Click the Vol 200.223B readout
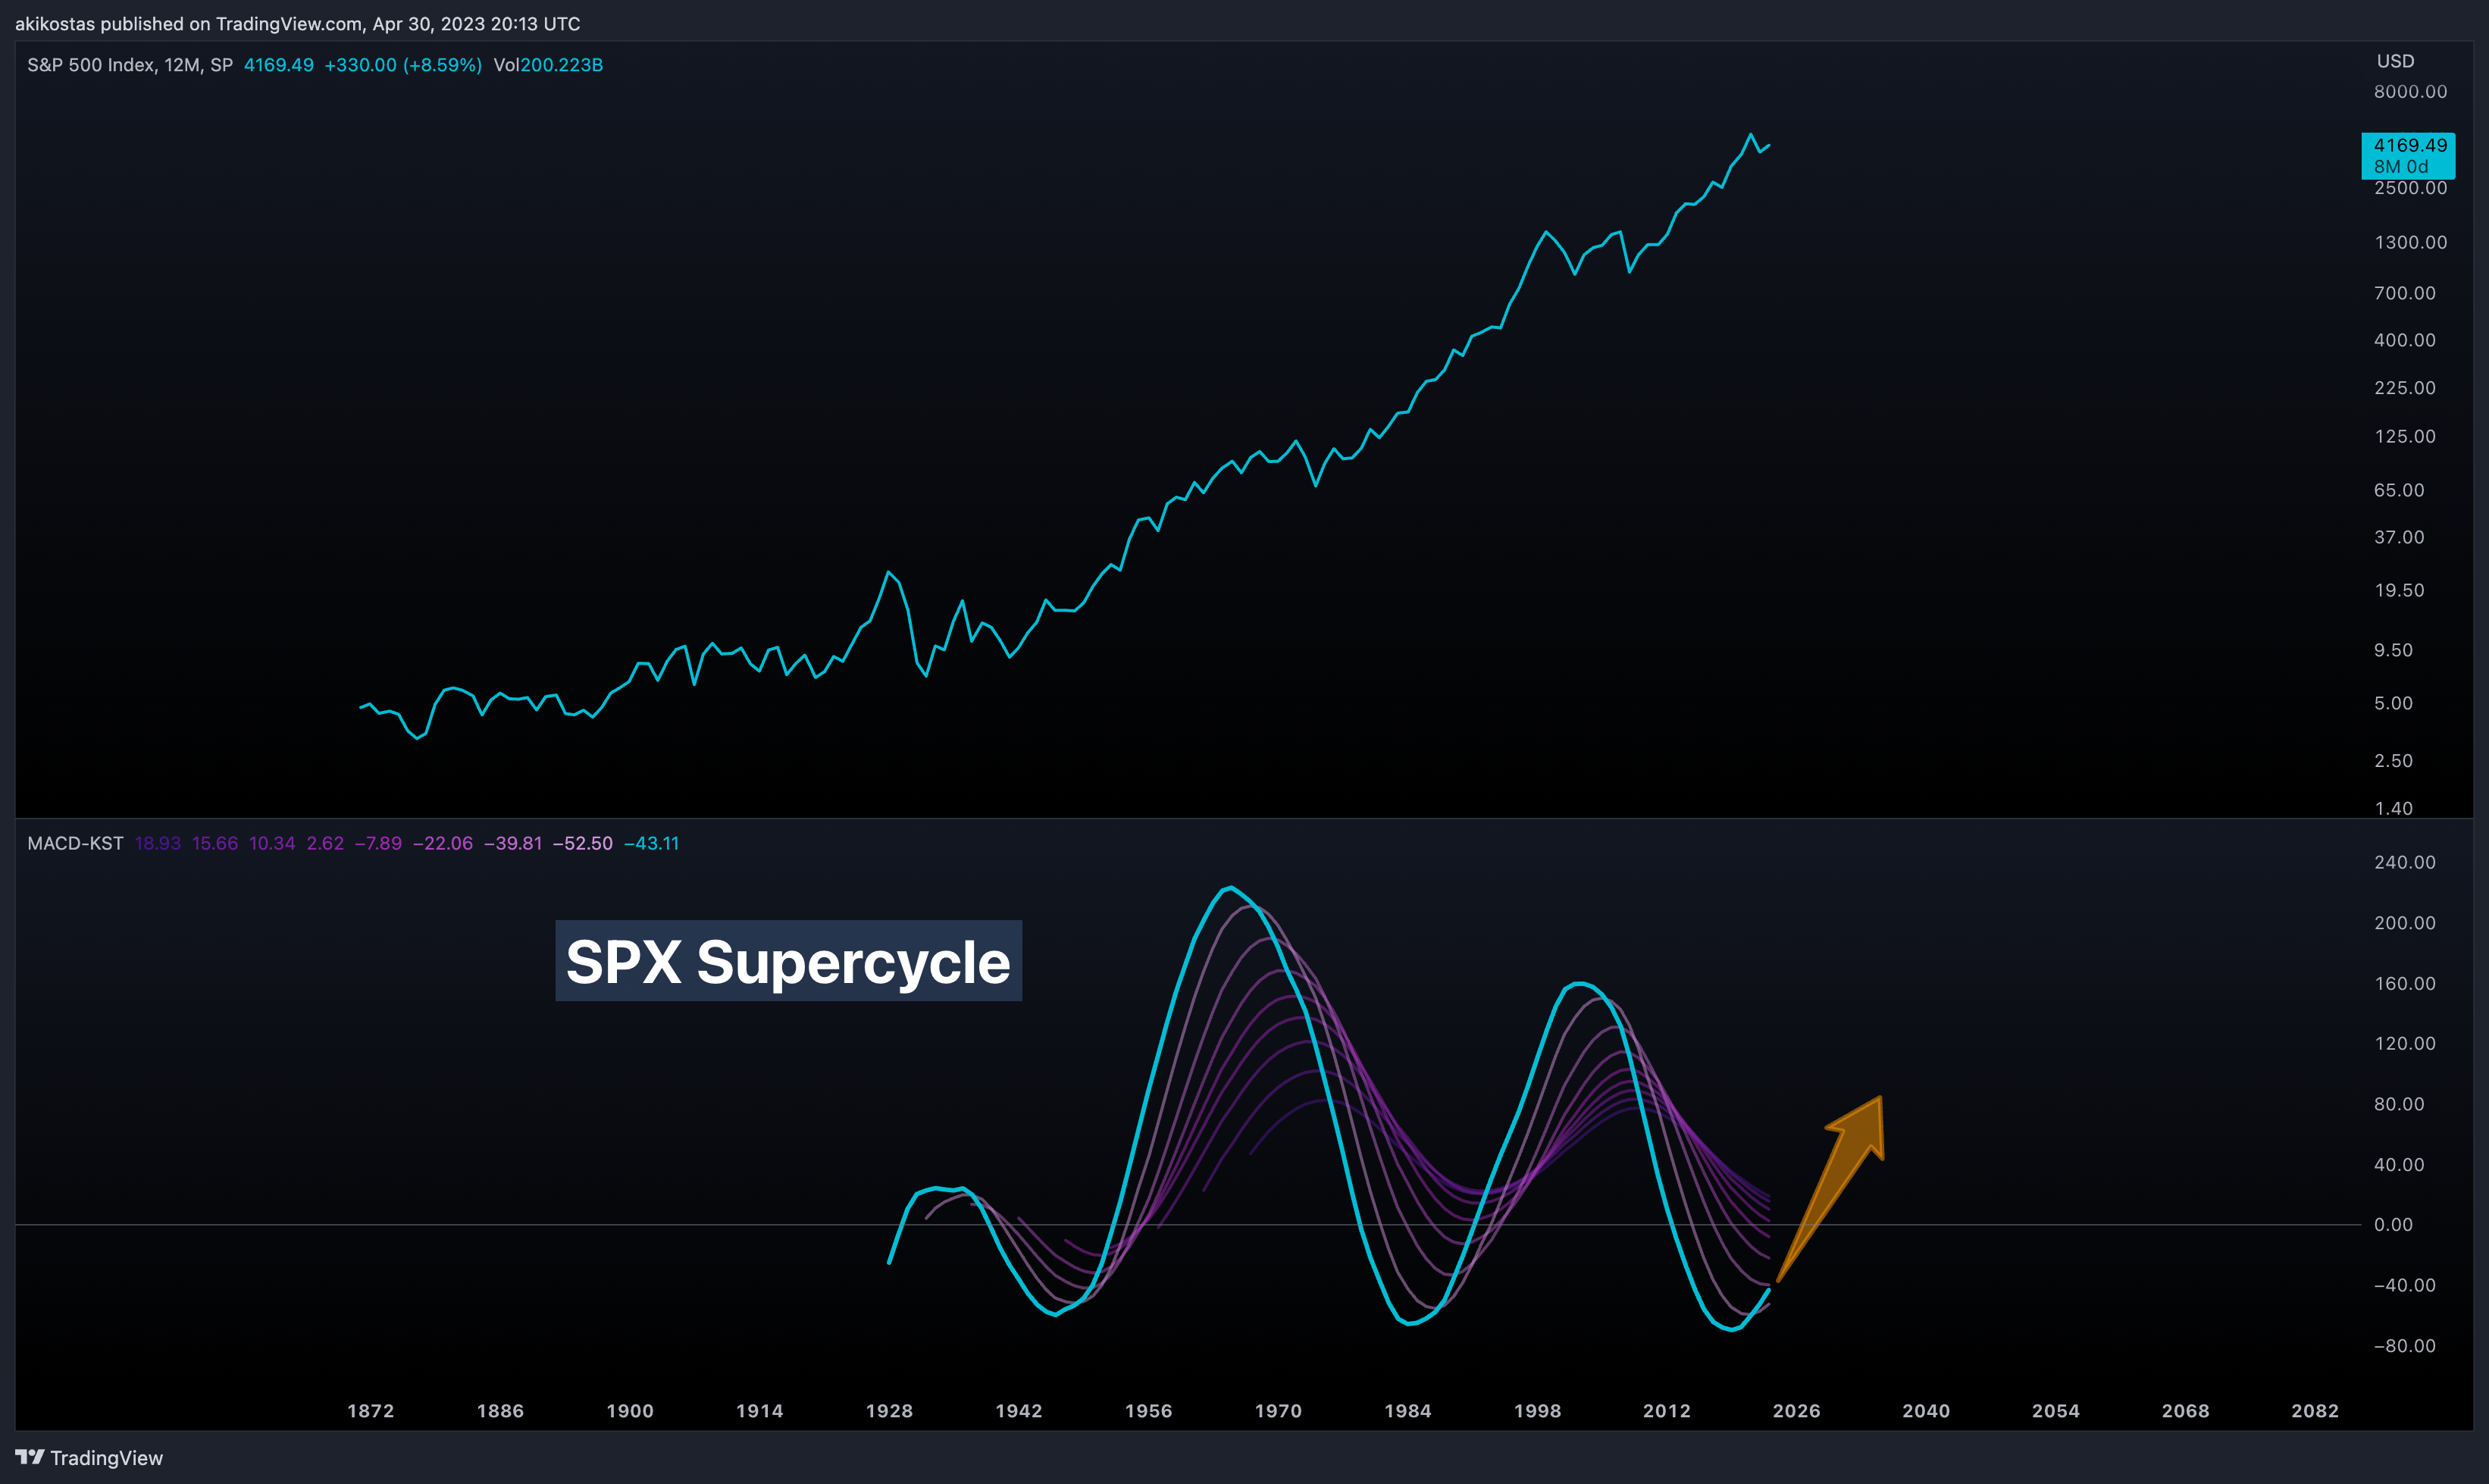 (x=548, y=65)
